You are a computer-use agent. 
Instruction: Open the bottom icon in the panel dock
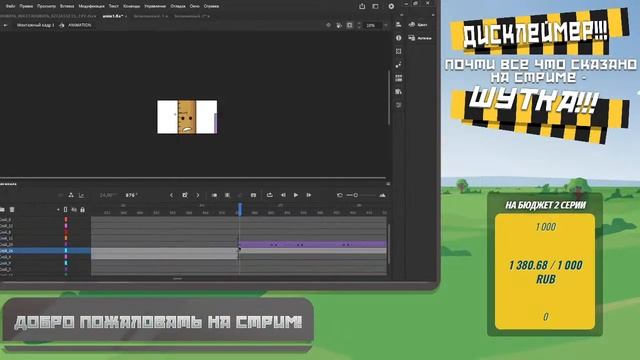tap(399, 105)
